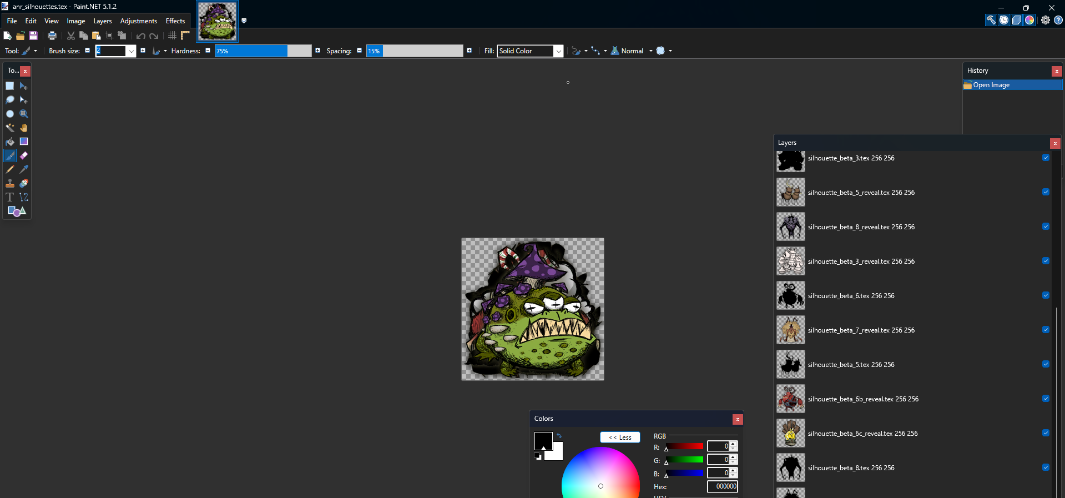Toggle visibility of silhouette_beta_7_reveal.tex layer
Image resolution: width=1065 pixels, height=498 pixels.
click(1045, 330)
